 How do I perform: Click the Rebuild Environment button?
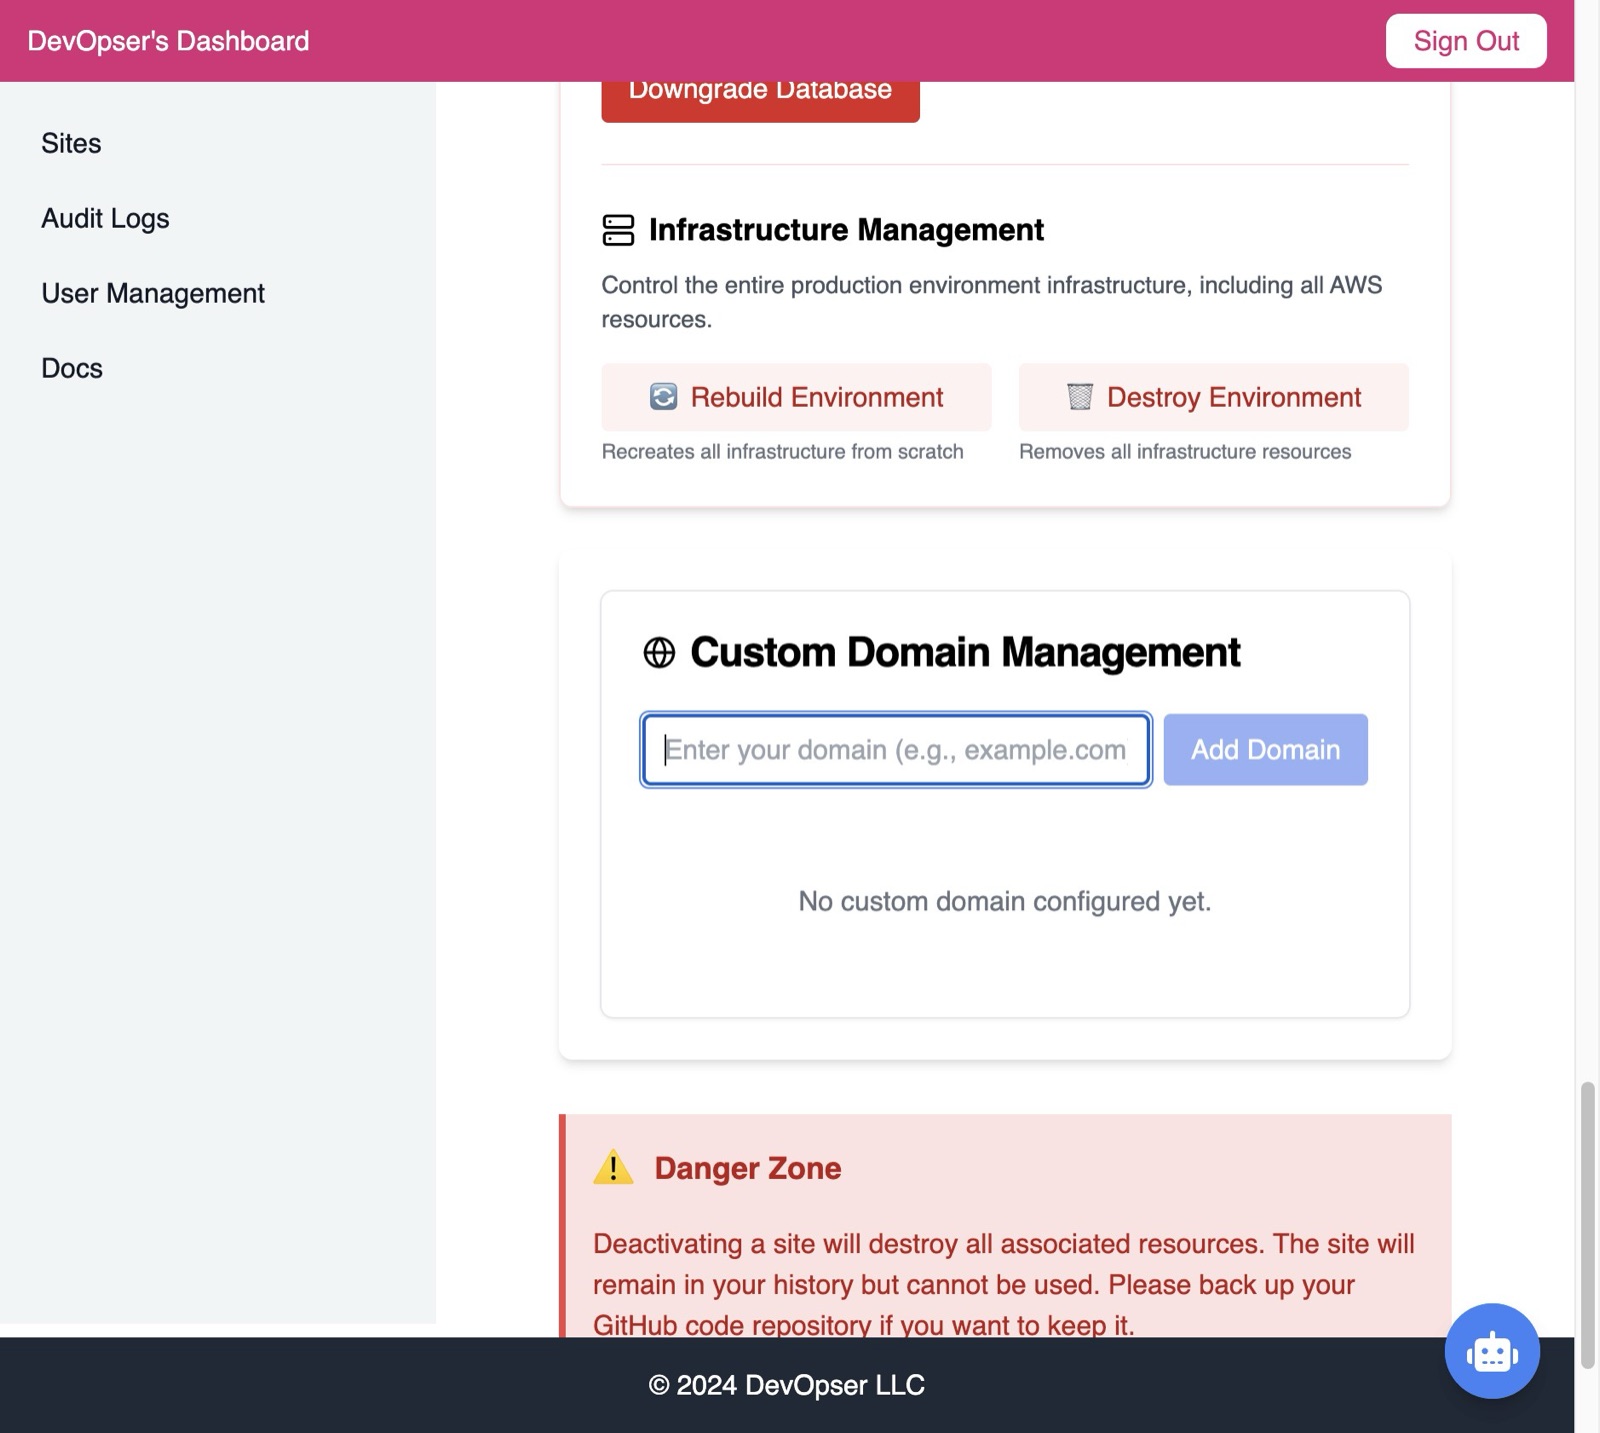click(x=796, y=397)
